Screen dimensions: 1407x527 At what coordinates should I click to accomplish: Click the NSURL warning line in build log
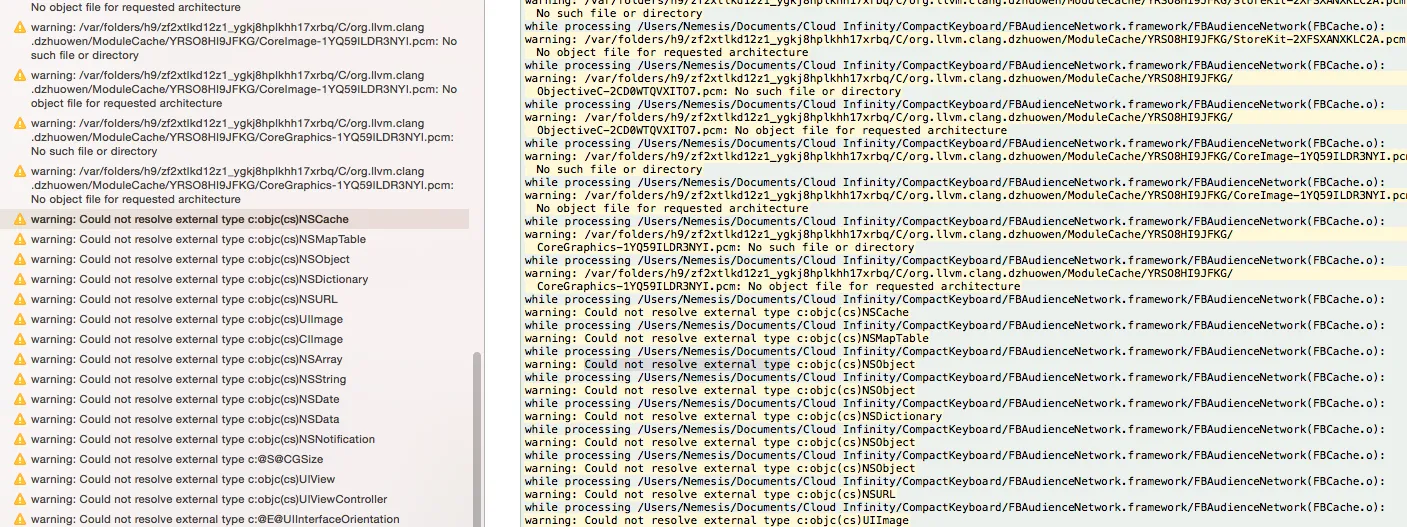(x=710, y=494)
